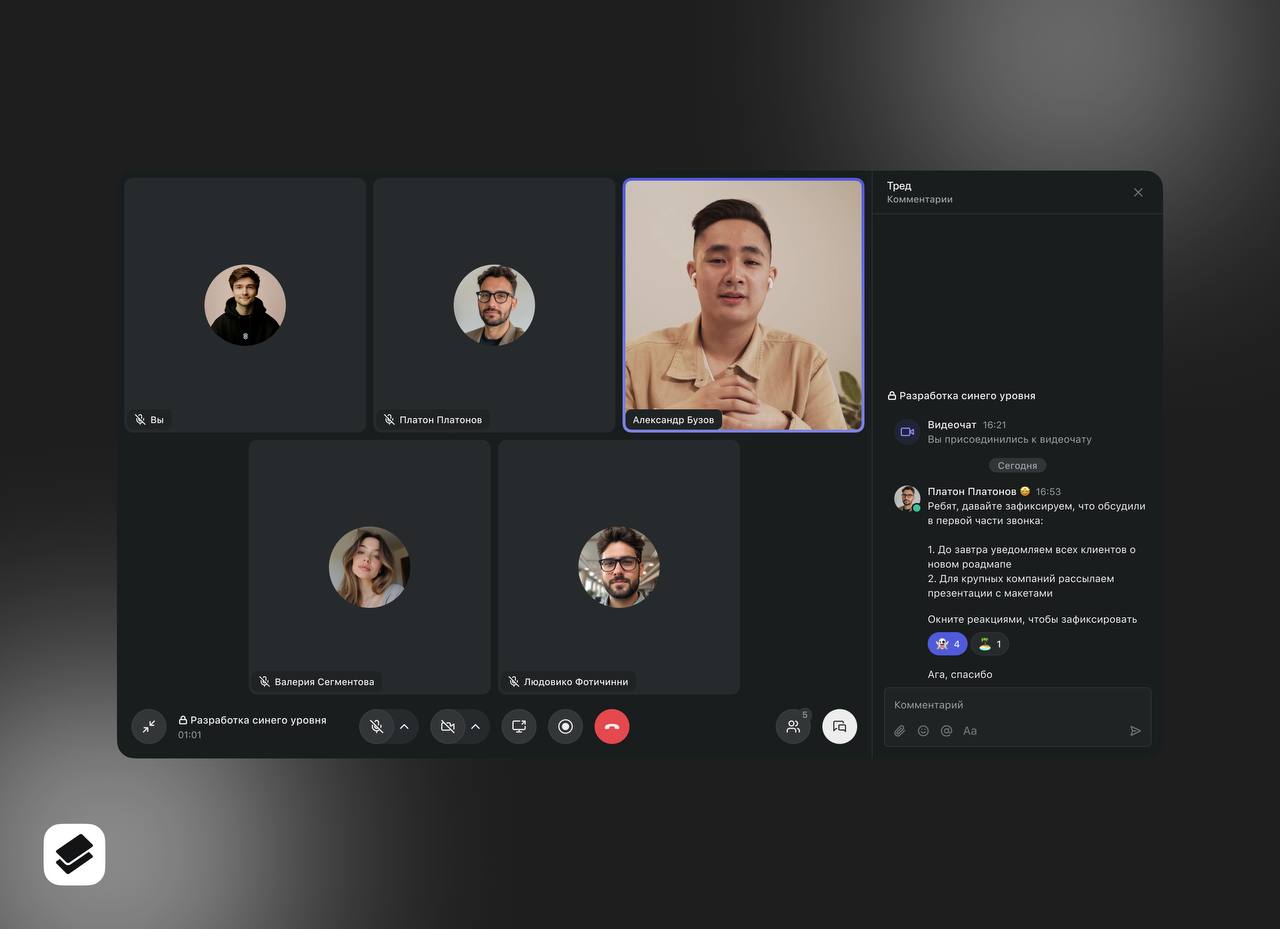Start screen sharing
The height and width of the screenshot is (929, 1280).
click(x=519, y=726)
